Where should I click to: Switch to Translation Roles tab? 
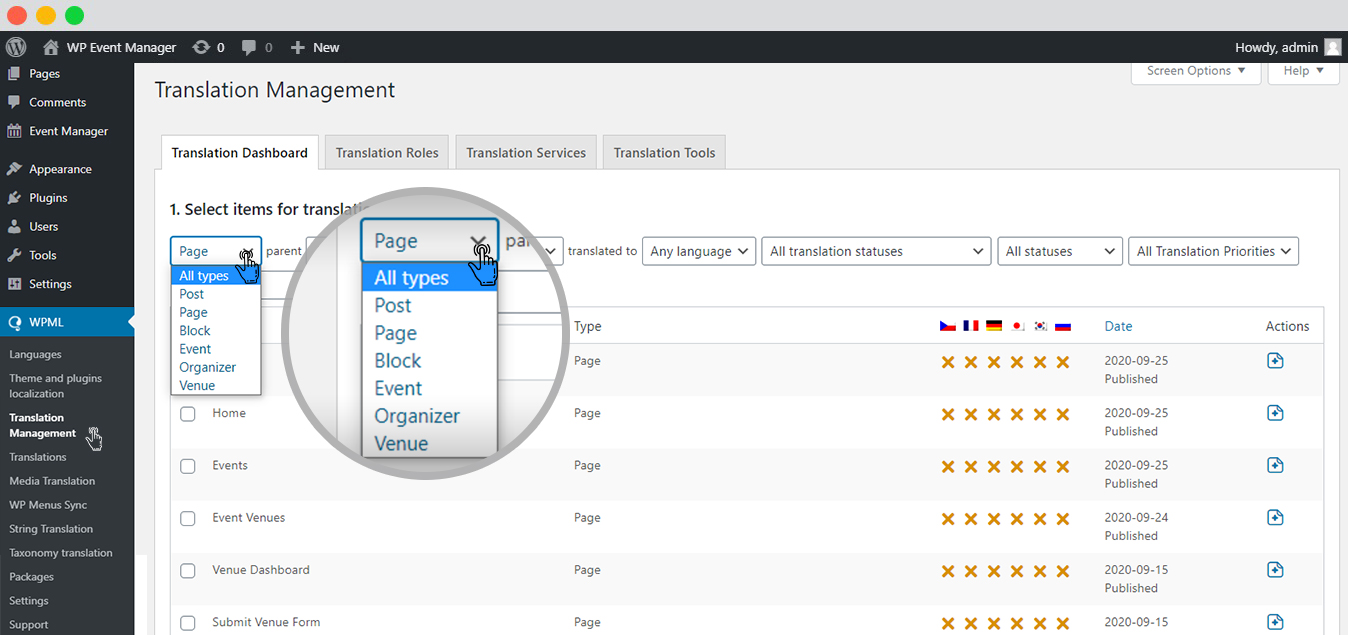click(387, 153)
